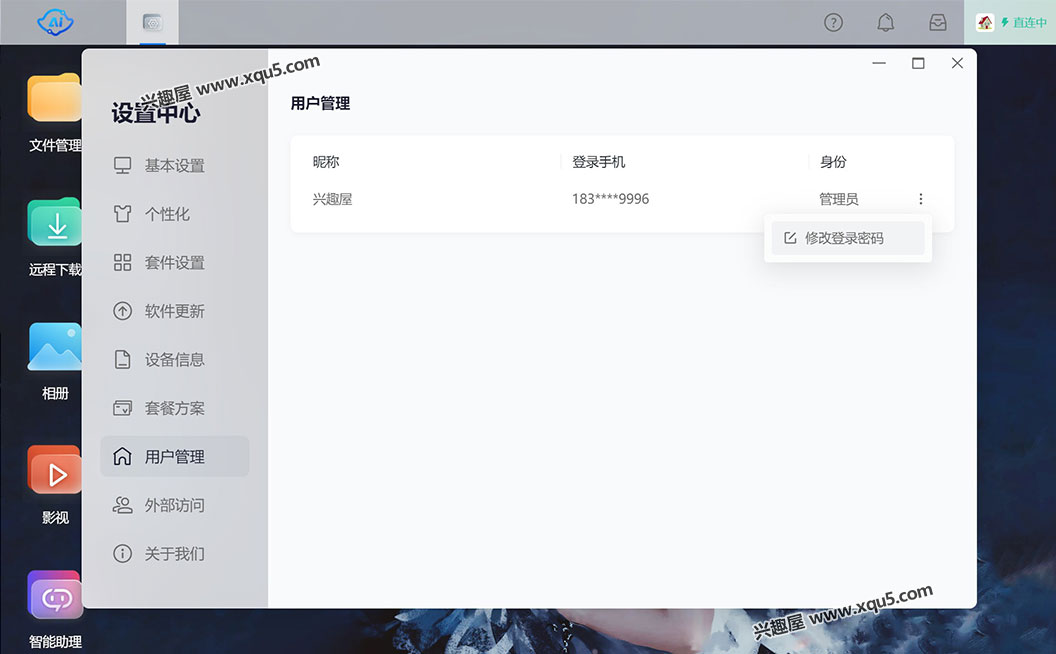The height and width of the screenshot is (654, 1056).
Task: Choose 修改登录密码 from the popup
Action: point(848,238)
